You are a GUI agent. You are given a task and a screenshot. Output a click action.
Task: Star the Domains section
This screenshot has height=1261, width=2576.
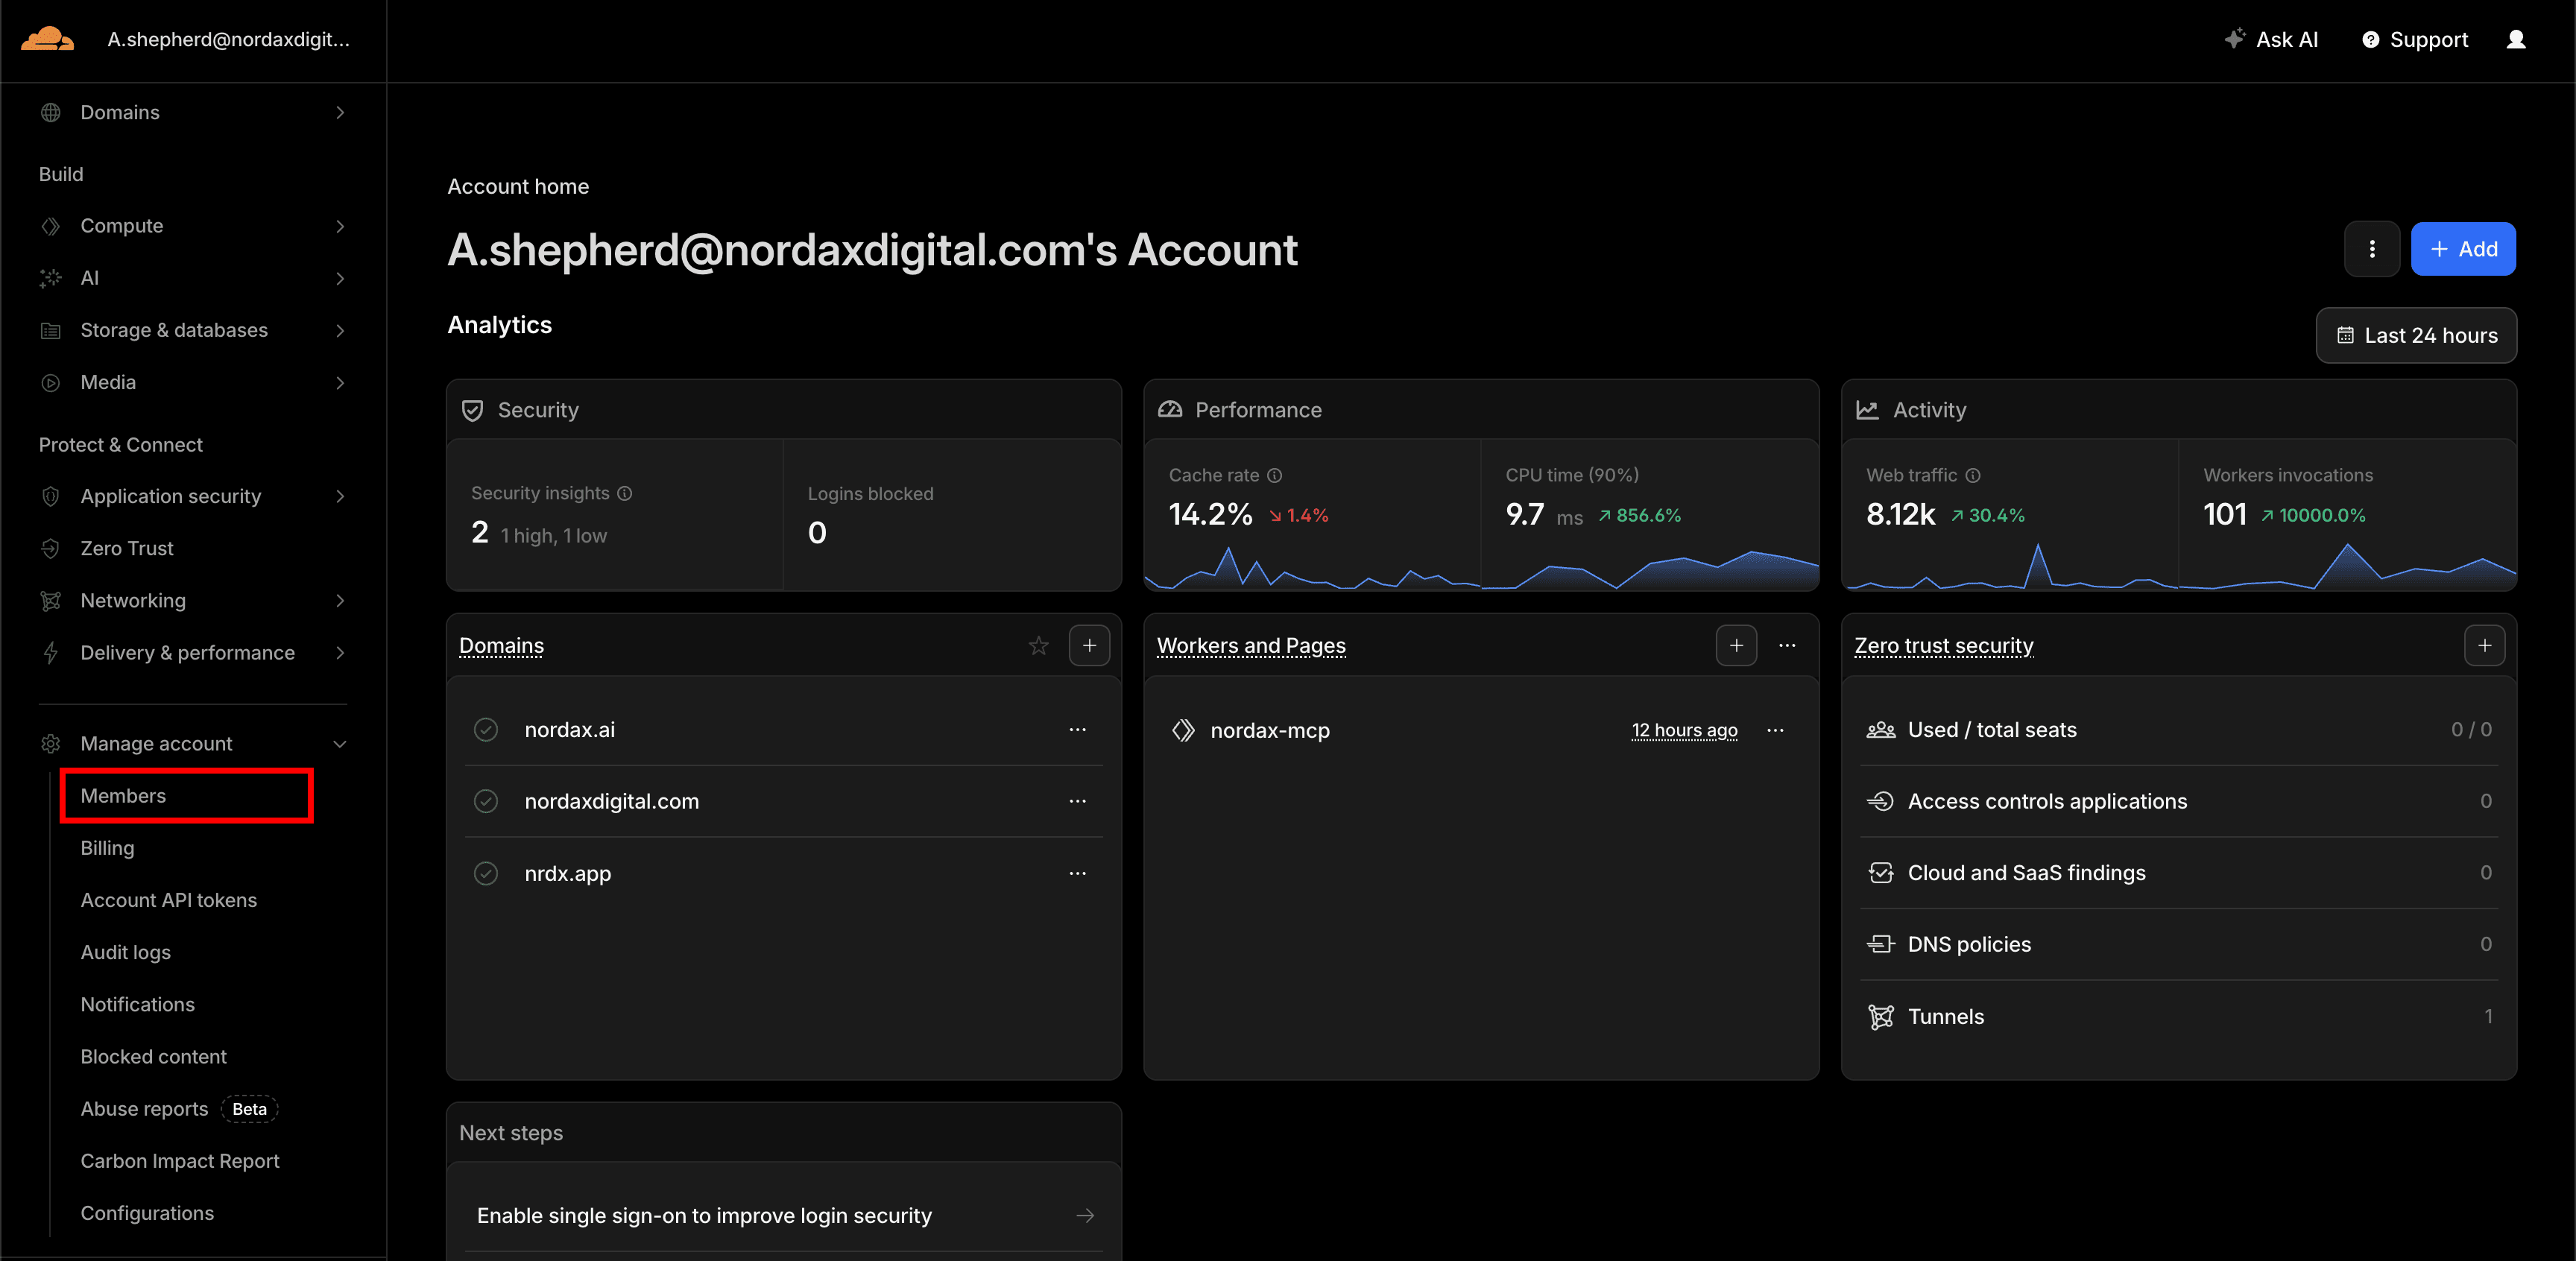point(1038,646)
